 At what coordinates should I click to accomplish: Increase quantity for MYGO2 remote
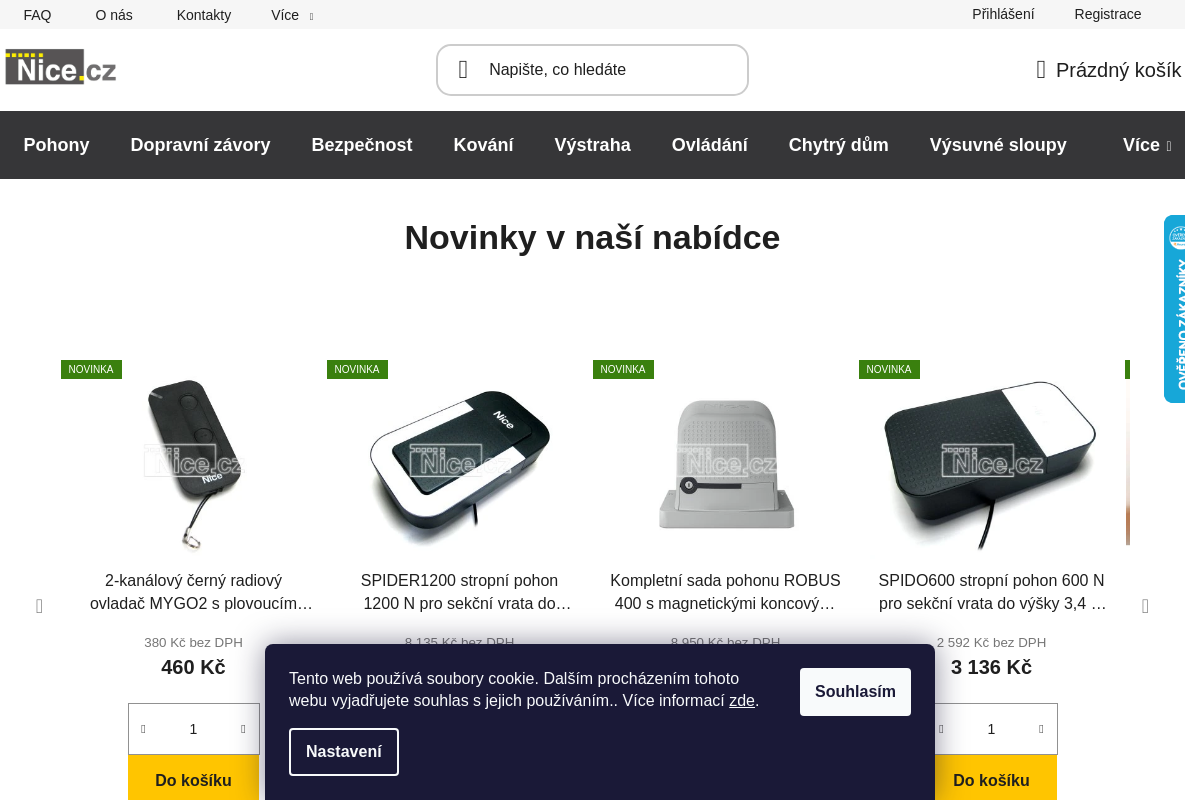point(243,729)
